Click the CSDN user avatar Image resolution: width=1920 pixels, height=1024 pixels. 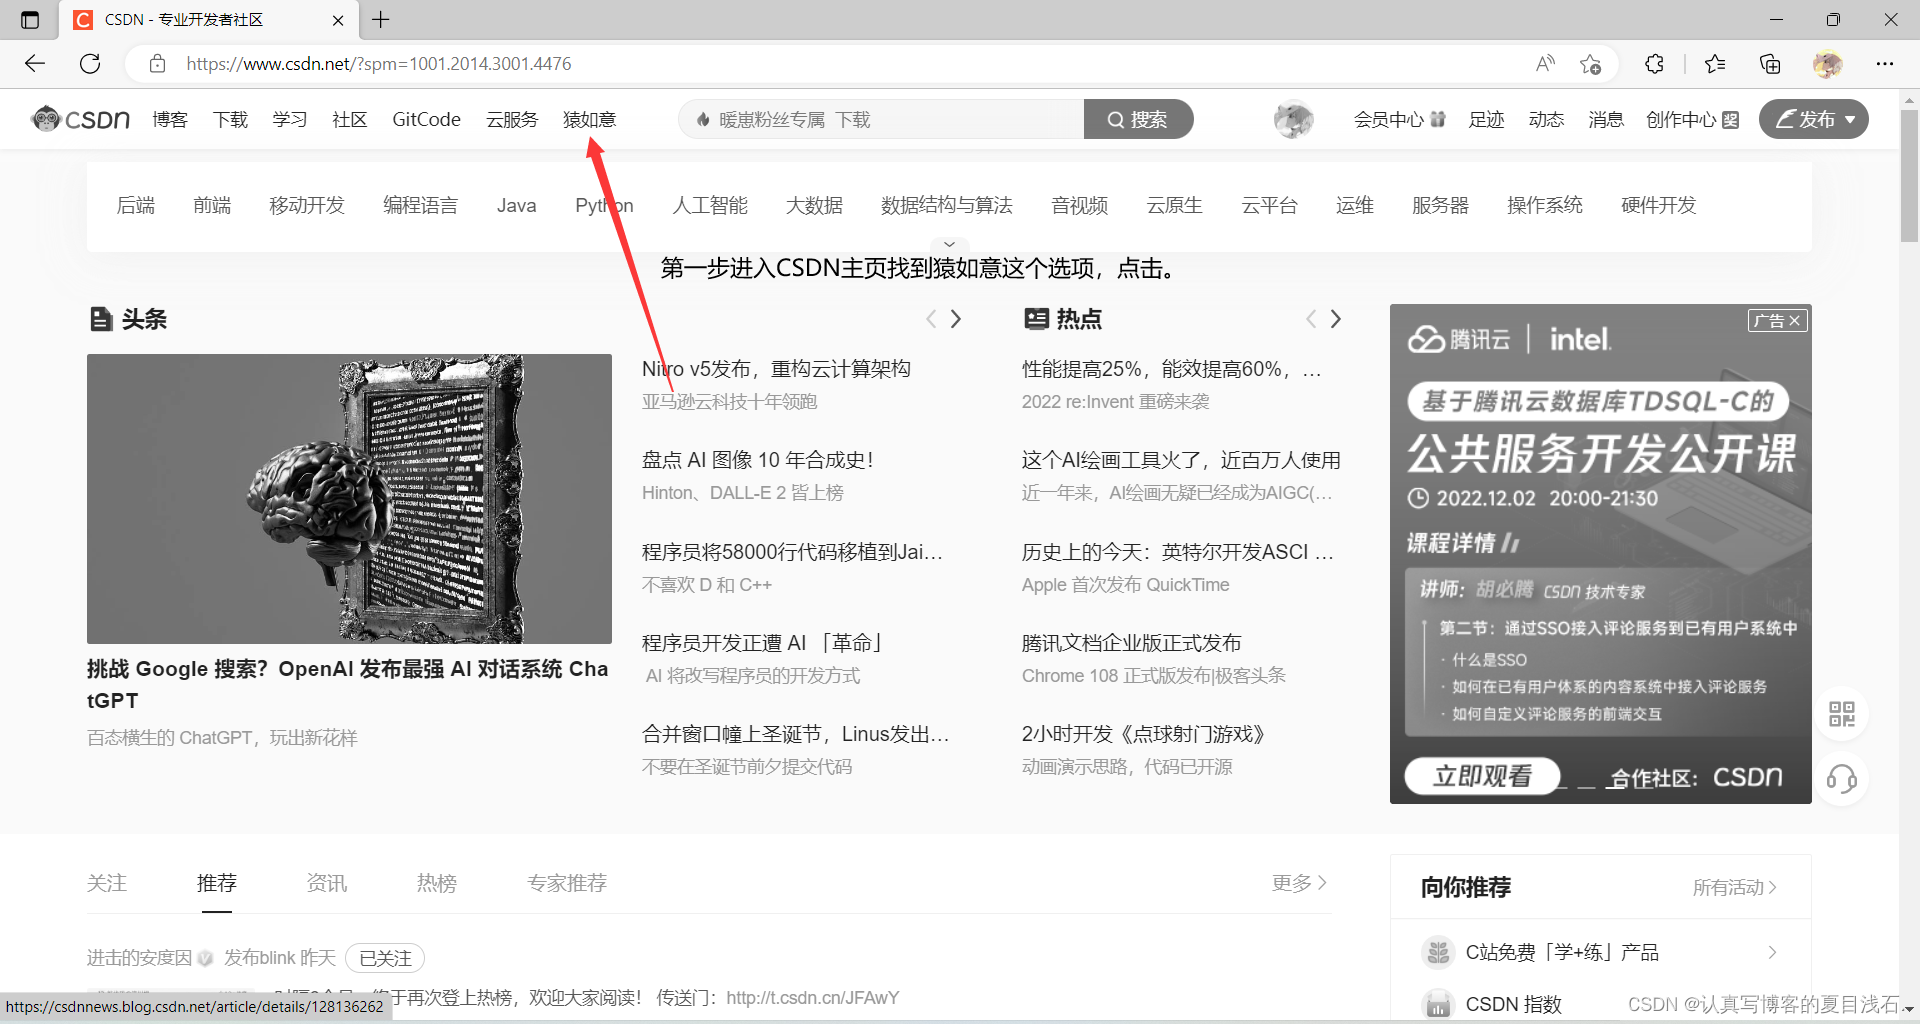(1293, 120)
